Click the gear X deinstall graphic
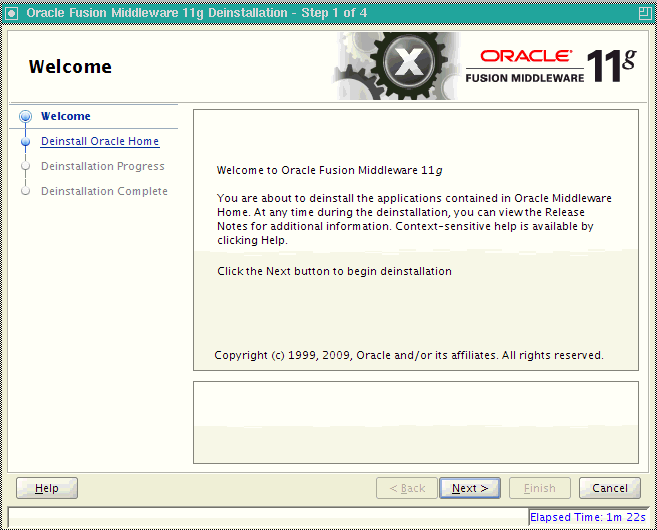Viewport: 657px width, 530px height. coord(396,66)
